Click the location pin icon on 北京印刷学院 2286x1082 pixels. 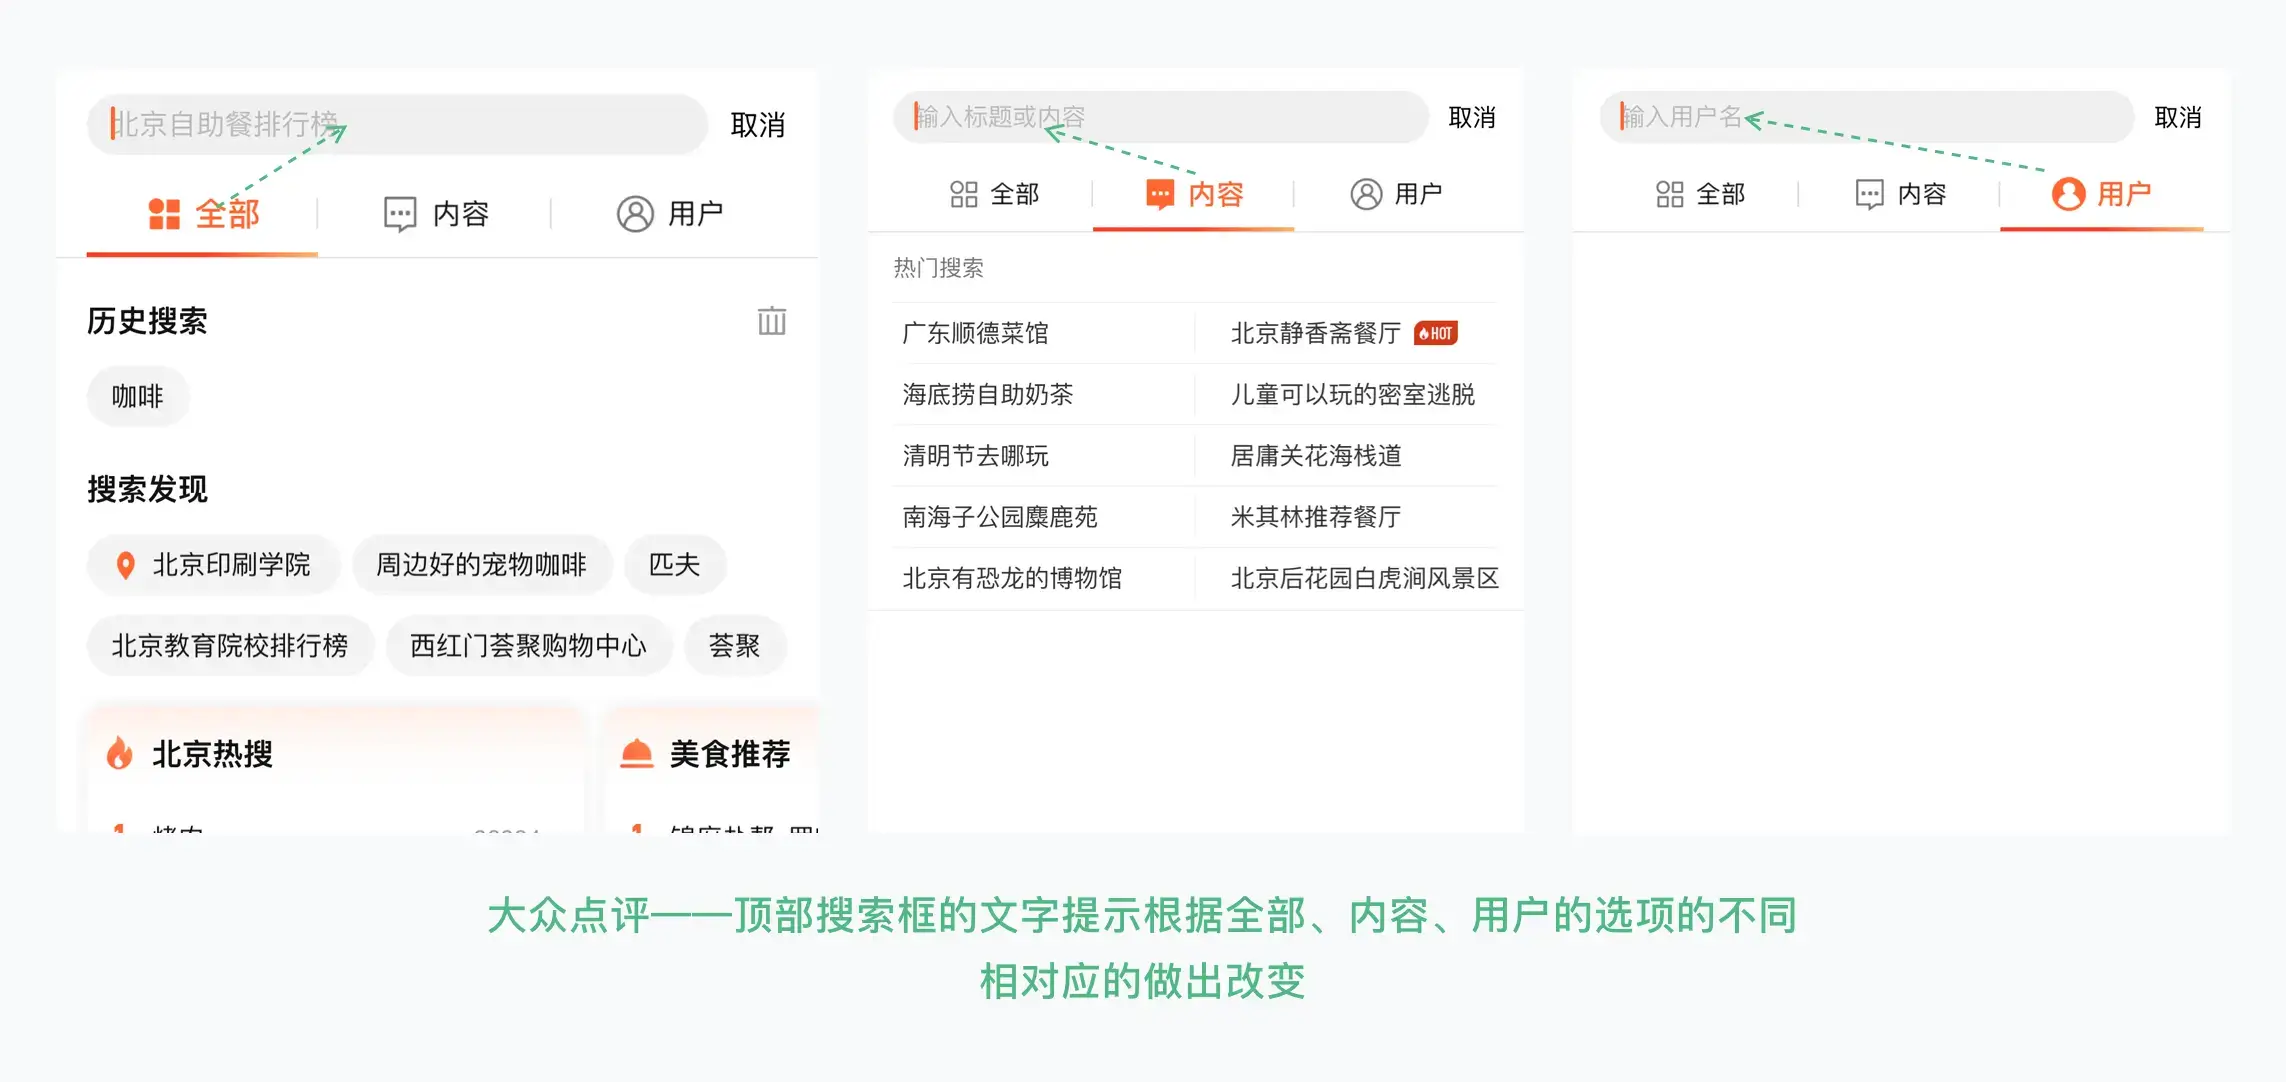[x=126, y=565]
